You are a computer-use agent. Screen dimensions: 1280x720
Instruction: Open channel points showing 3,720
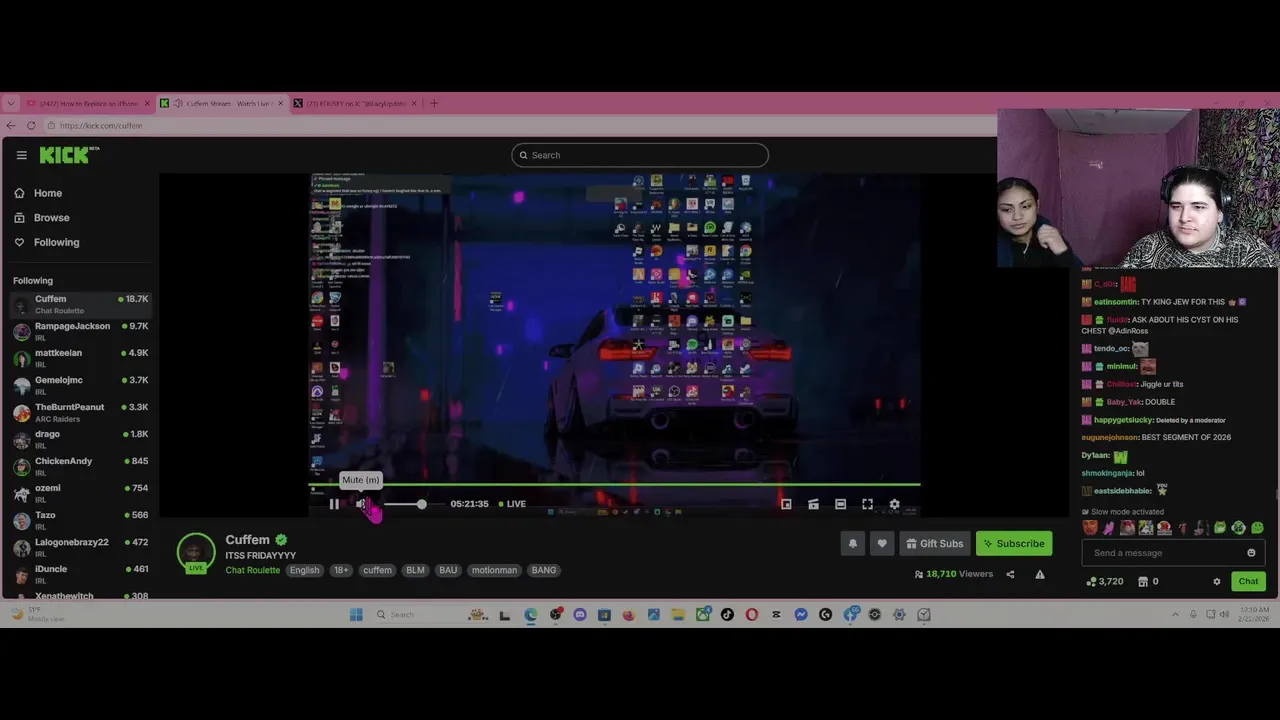(1105, 581)
